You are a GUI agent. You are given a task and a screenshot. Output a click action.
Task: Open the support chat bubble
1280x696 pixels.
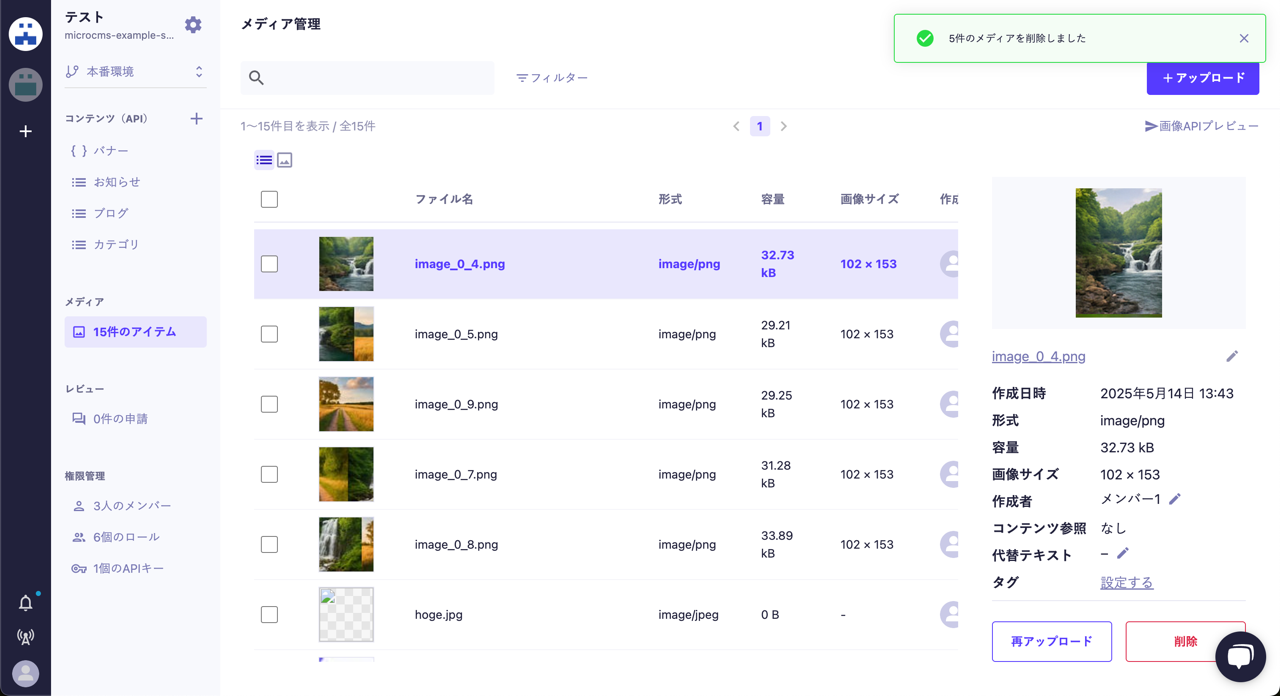1240,656
